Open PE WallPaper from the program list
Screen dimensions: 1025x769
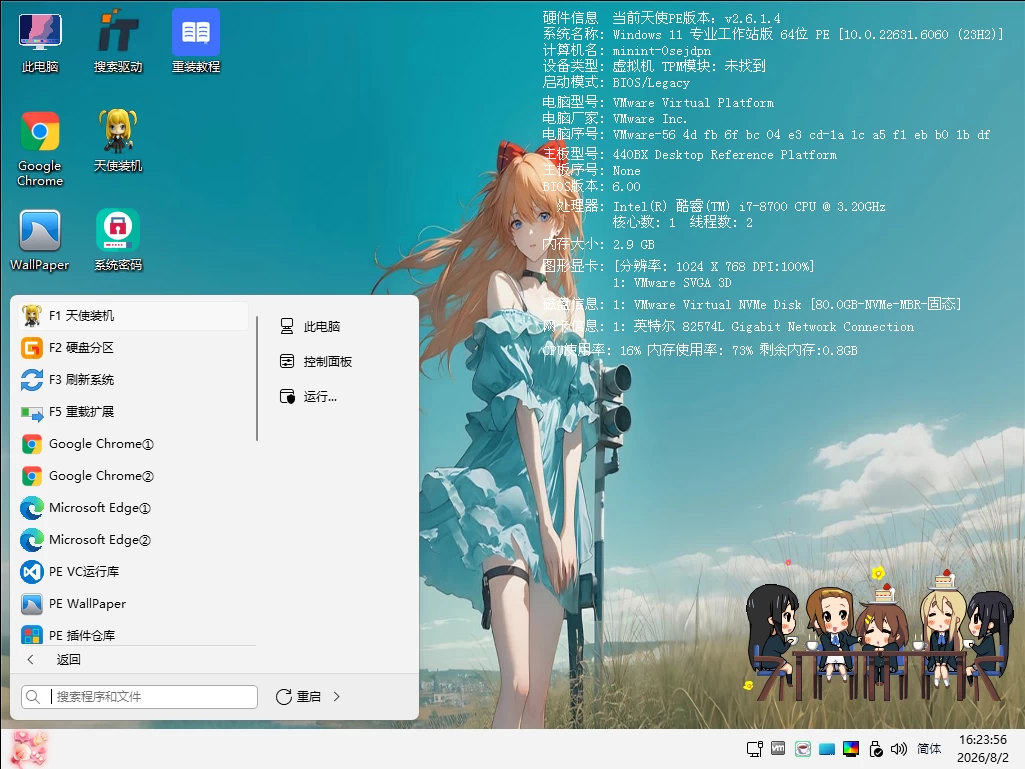click(x=133, y=604)
